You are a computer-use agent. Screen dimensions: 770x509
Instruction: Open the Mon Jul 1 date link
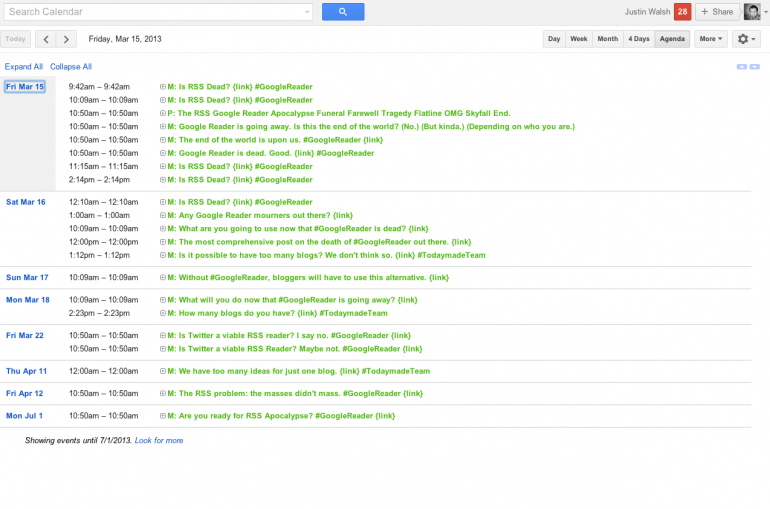pos(24,416)
